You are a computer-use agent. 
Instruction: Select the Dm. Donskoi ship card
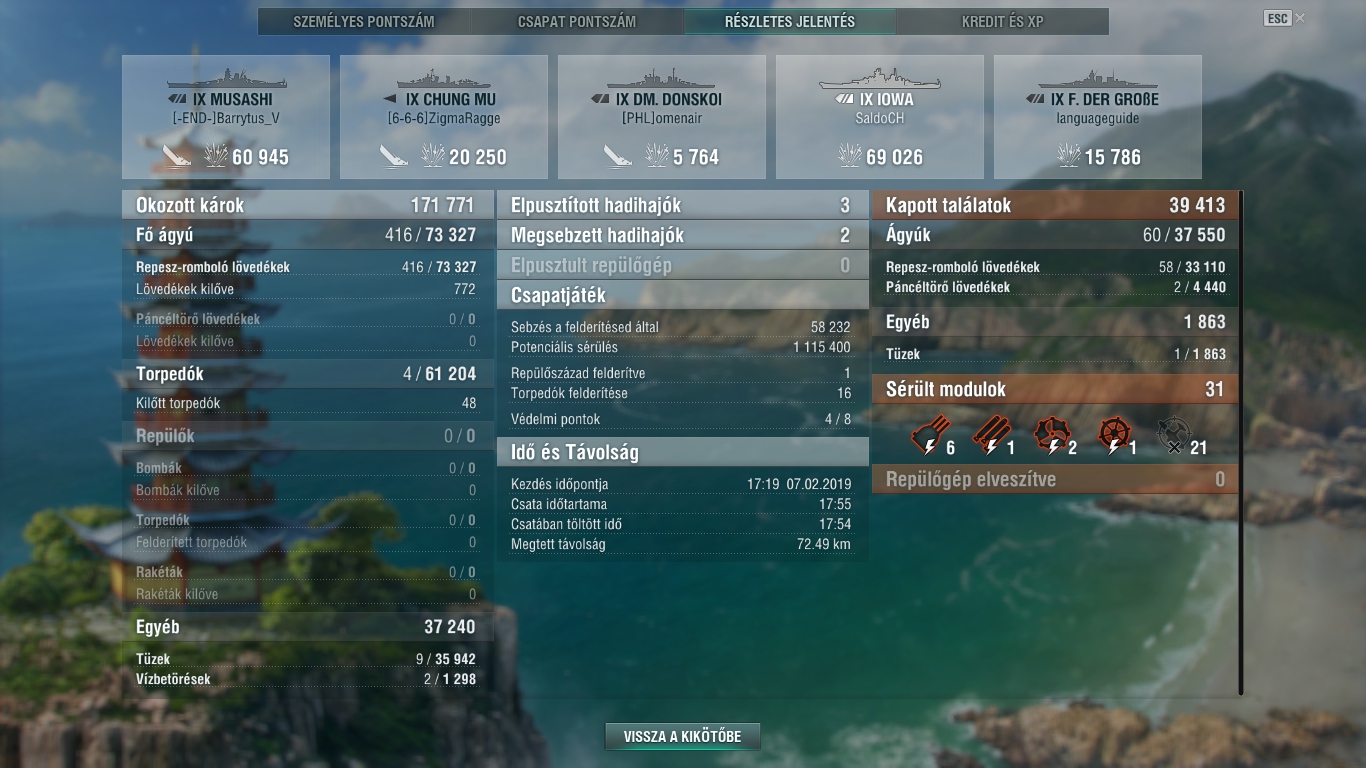coord(662,117)
